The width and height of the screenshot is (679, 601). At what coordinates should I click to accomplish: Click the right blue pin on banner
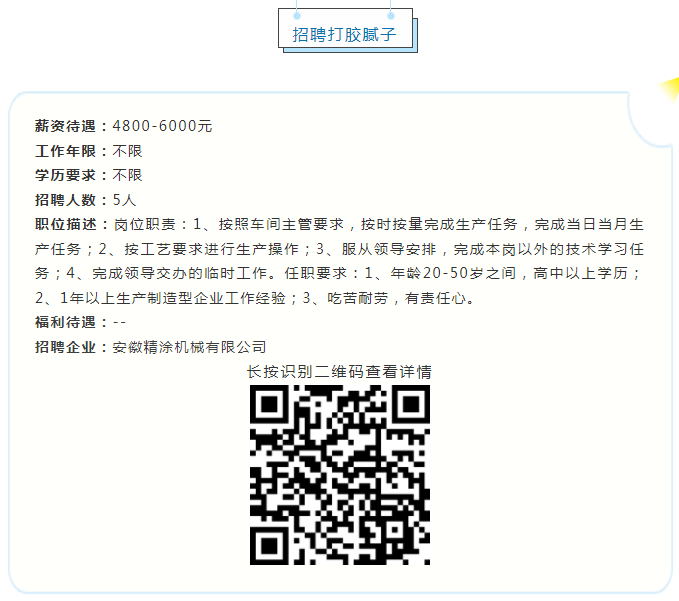[x=391, y=16]
